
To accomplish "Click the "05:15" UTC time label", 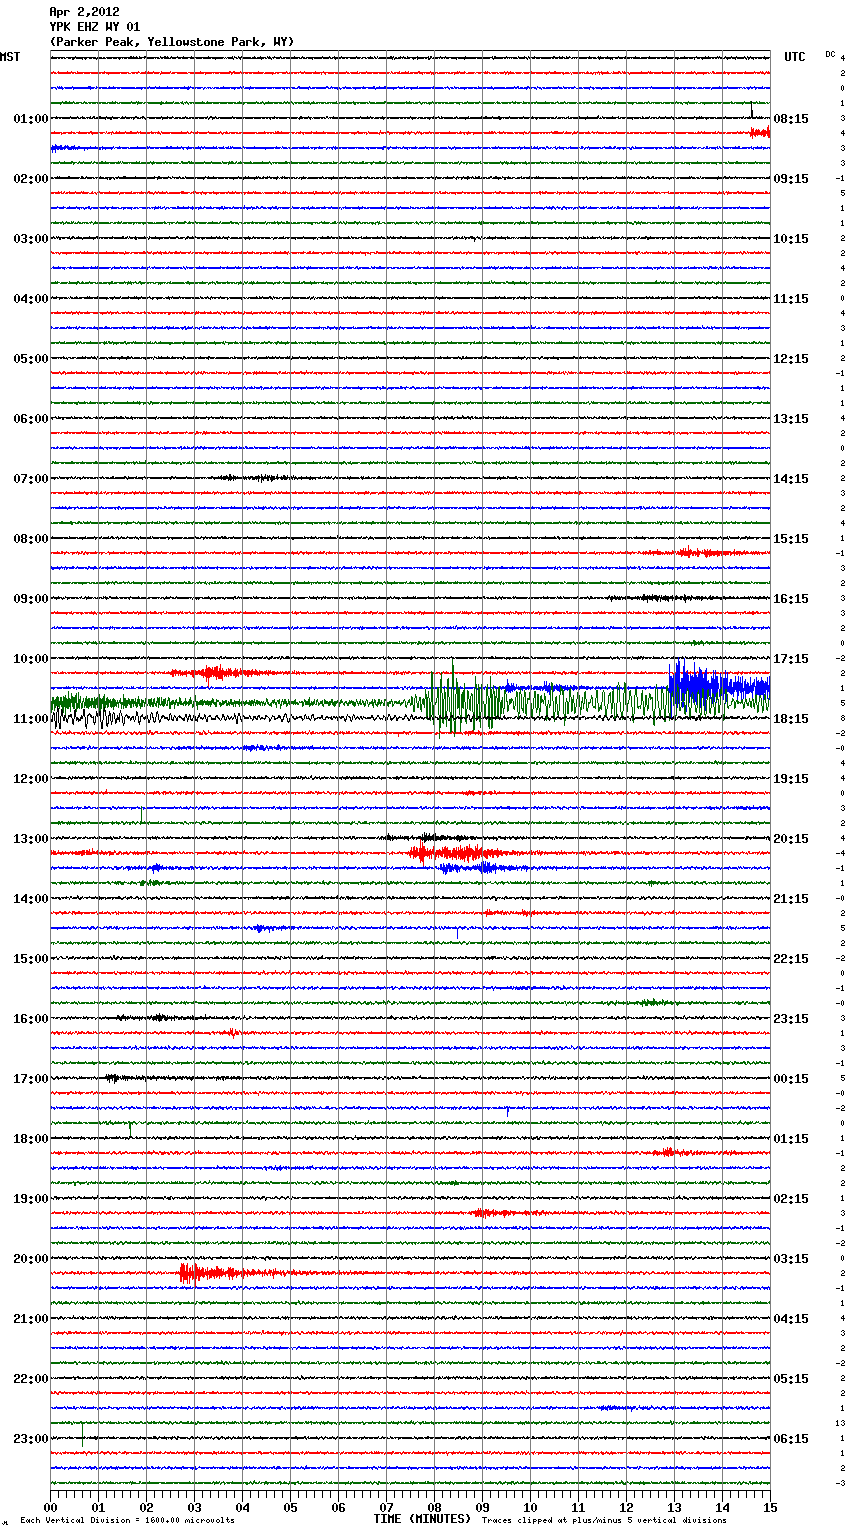I will point(791,1379).
